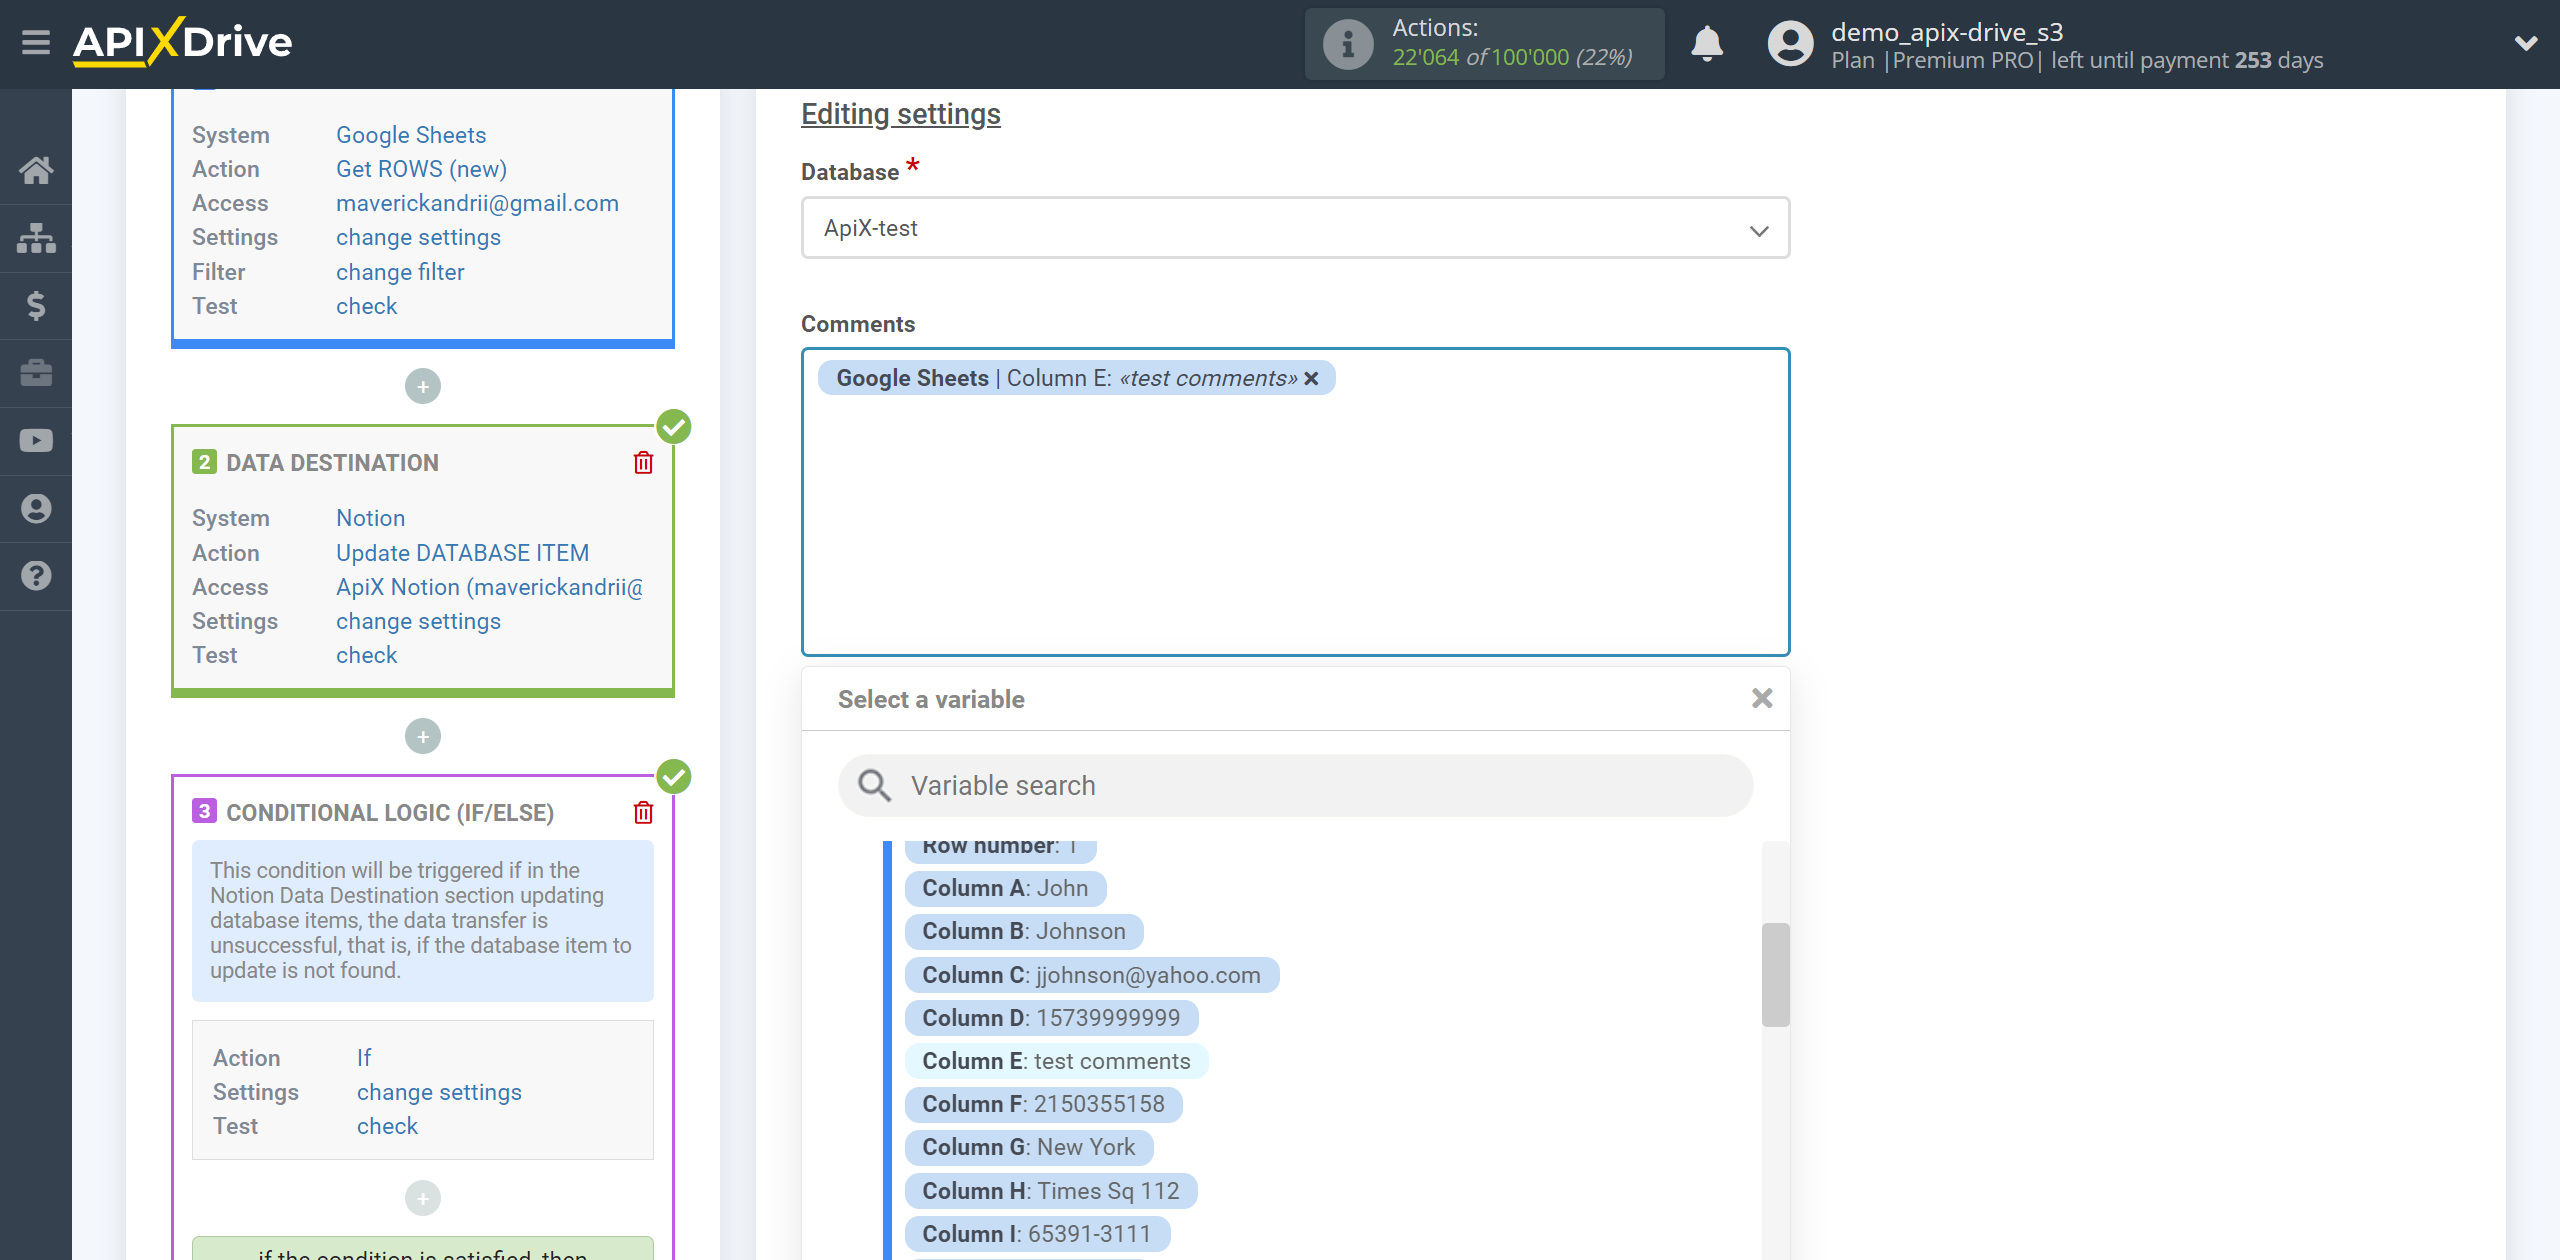Click change settings in Conditional Logic block

tap(439, 1092)
